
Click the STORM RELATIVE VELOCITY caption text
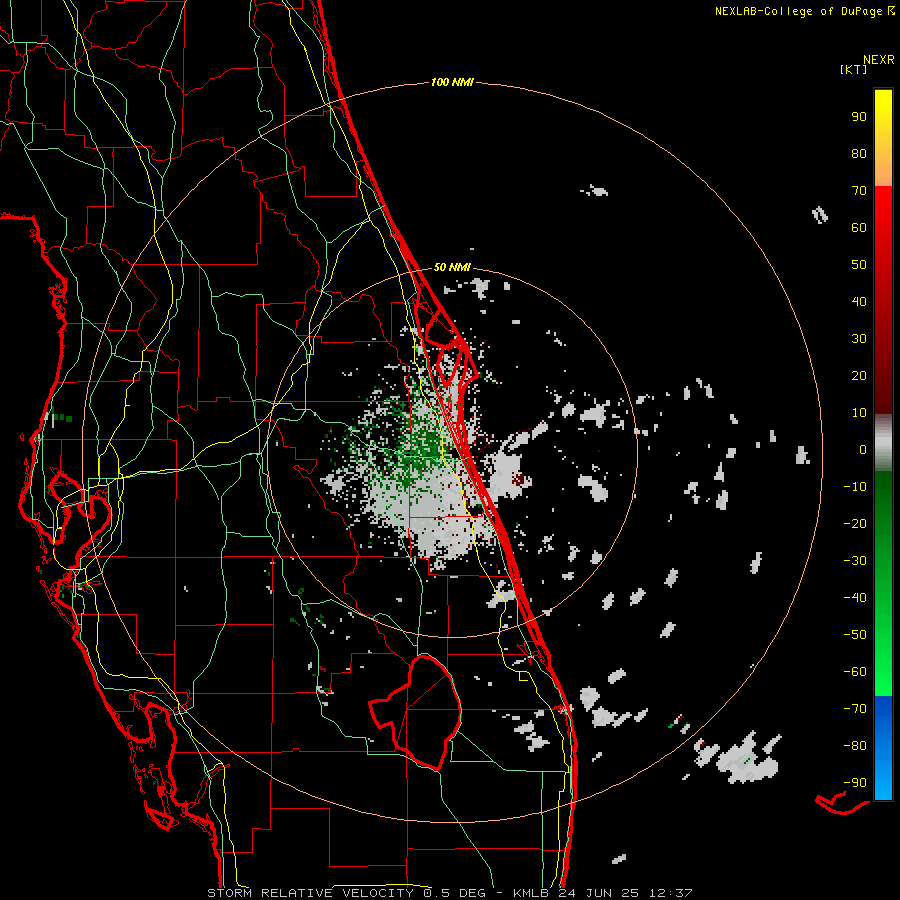coord(310,893)
